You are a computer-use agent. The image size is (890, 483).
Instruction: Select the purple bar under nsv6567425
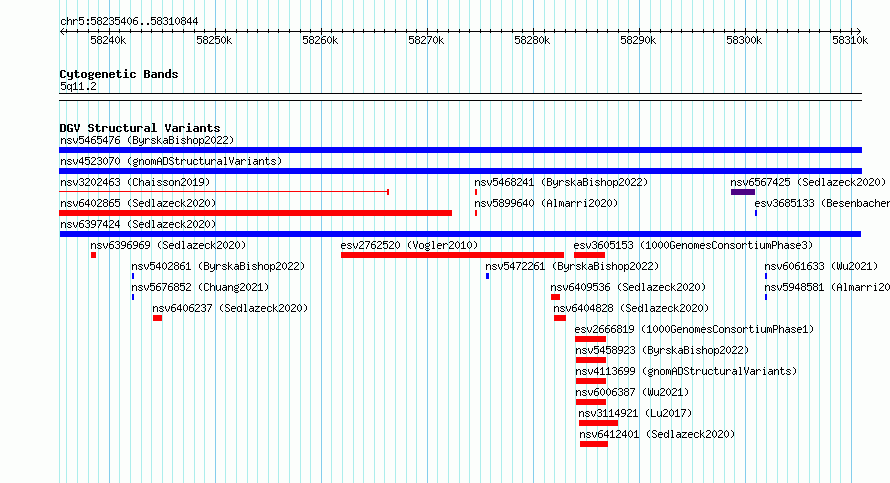(x=743, y=192)
